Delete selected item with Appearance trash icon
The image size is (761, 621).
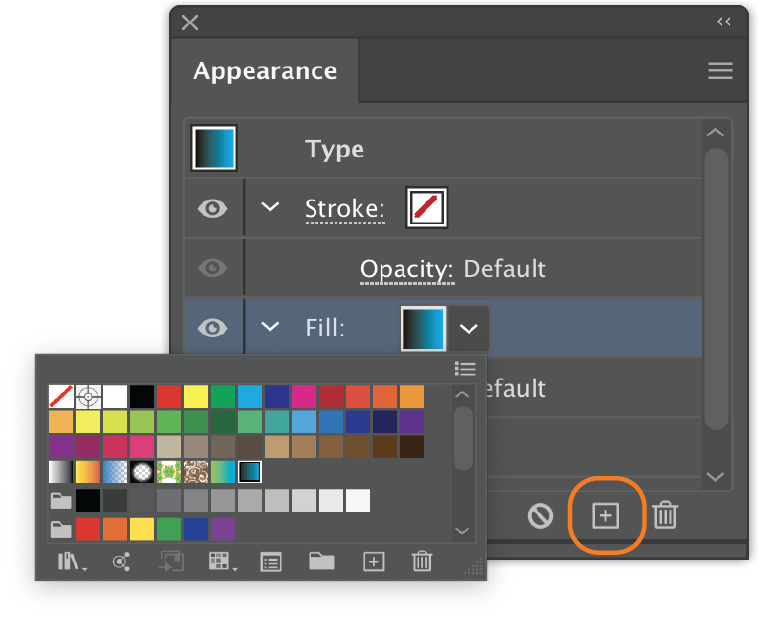click(665, 515)
